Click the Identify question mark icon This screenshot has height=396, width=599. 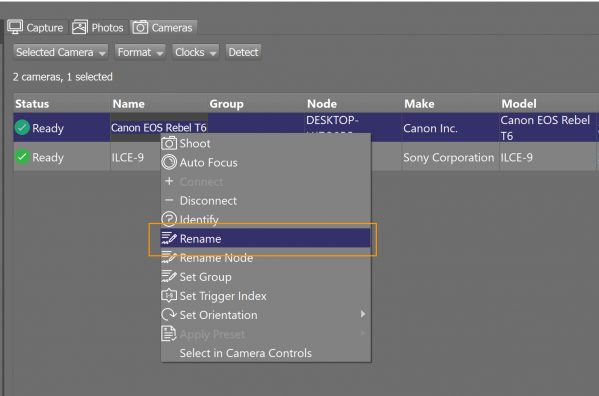click(x=169, y=219)
